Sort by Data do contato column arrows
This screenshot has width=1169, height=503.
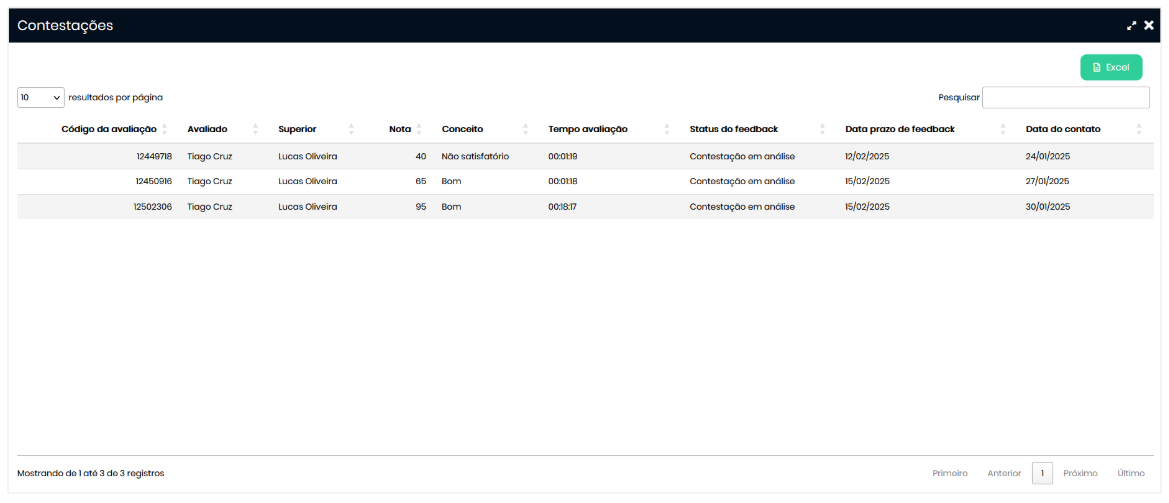point(1139,129)
